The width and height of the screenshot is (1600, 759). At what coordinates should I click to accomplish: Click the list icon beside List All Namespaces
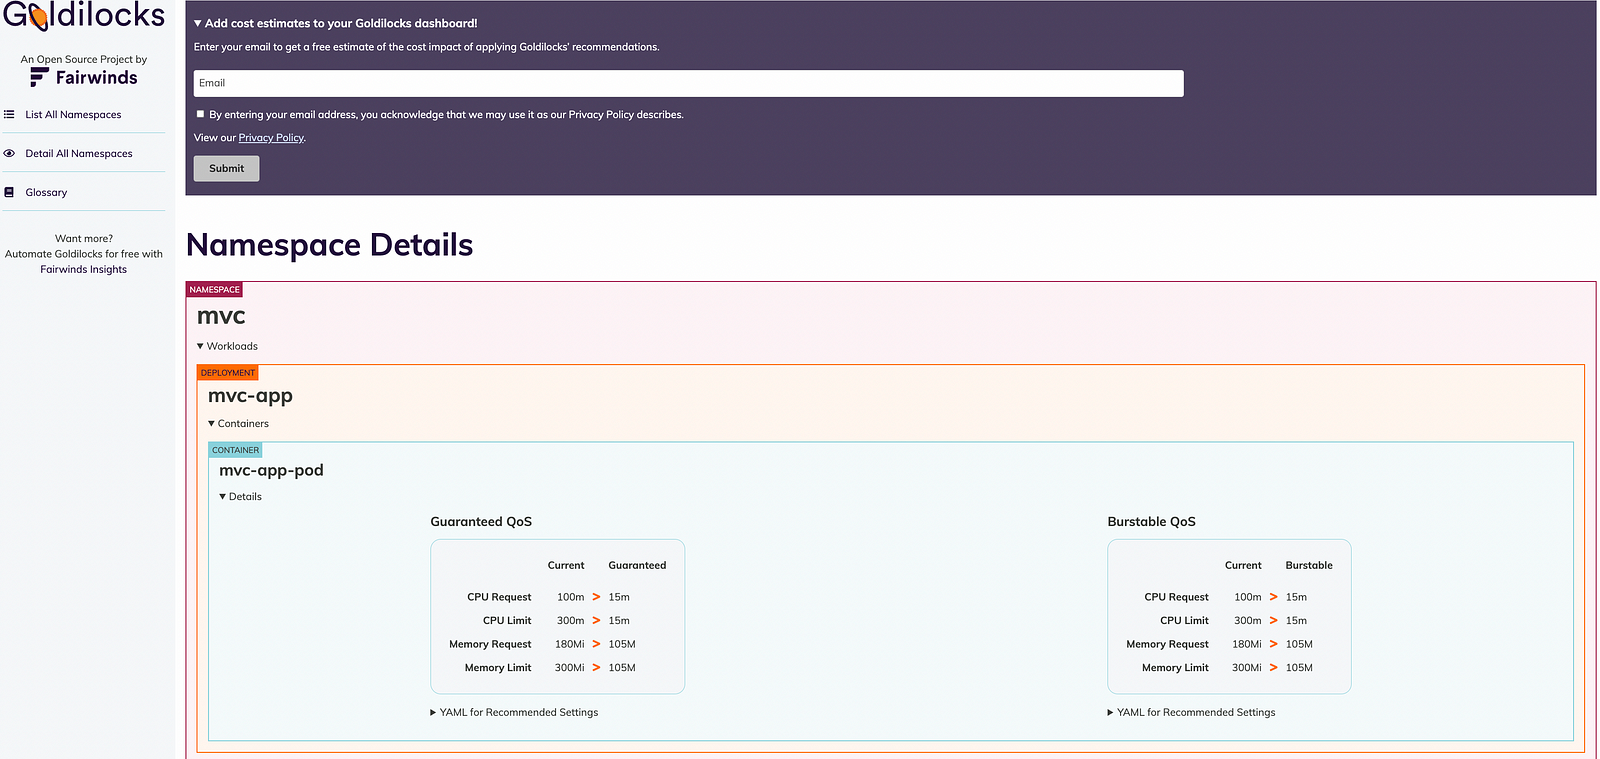[9, 115]
